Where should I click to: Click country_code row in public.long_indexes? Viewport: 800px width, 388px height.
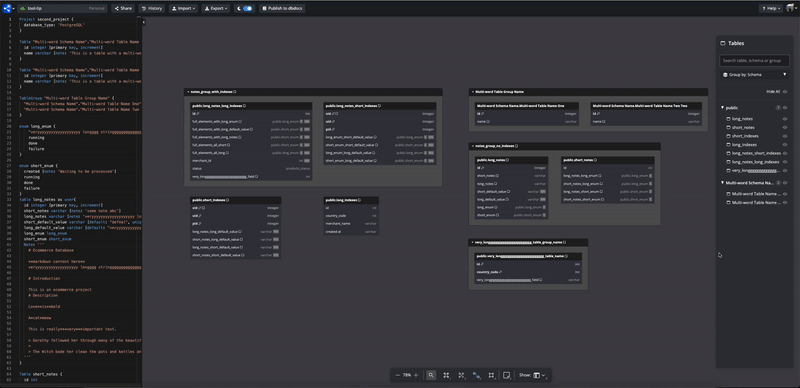351,216
